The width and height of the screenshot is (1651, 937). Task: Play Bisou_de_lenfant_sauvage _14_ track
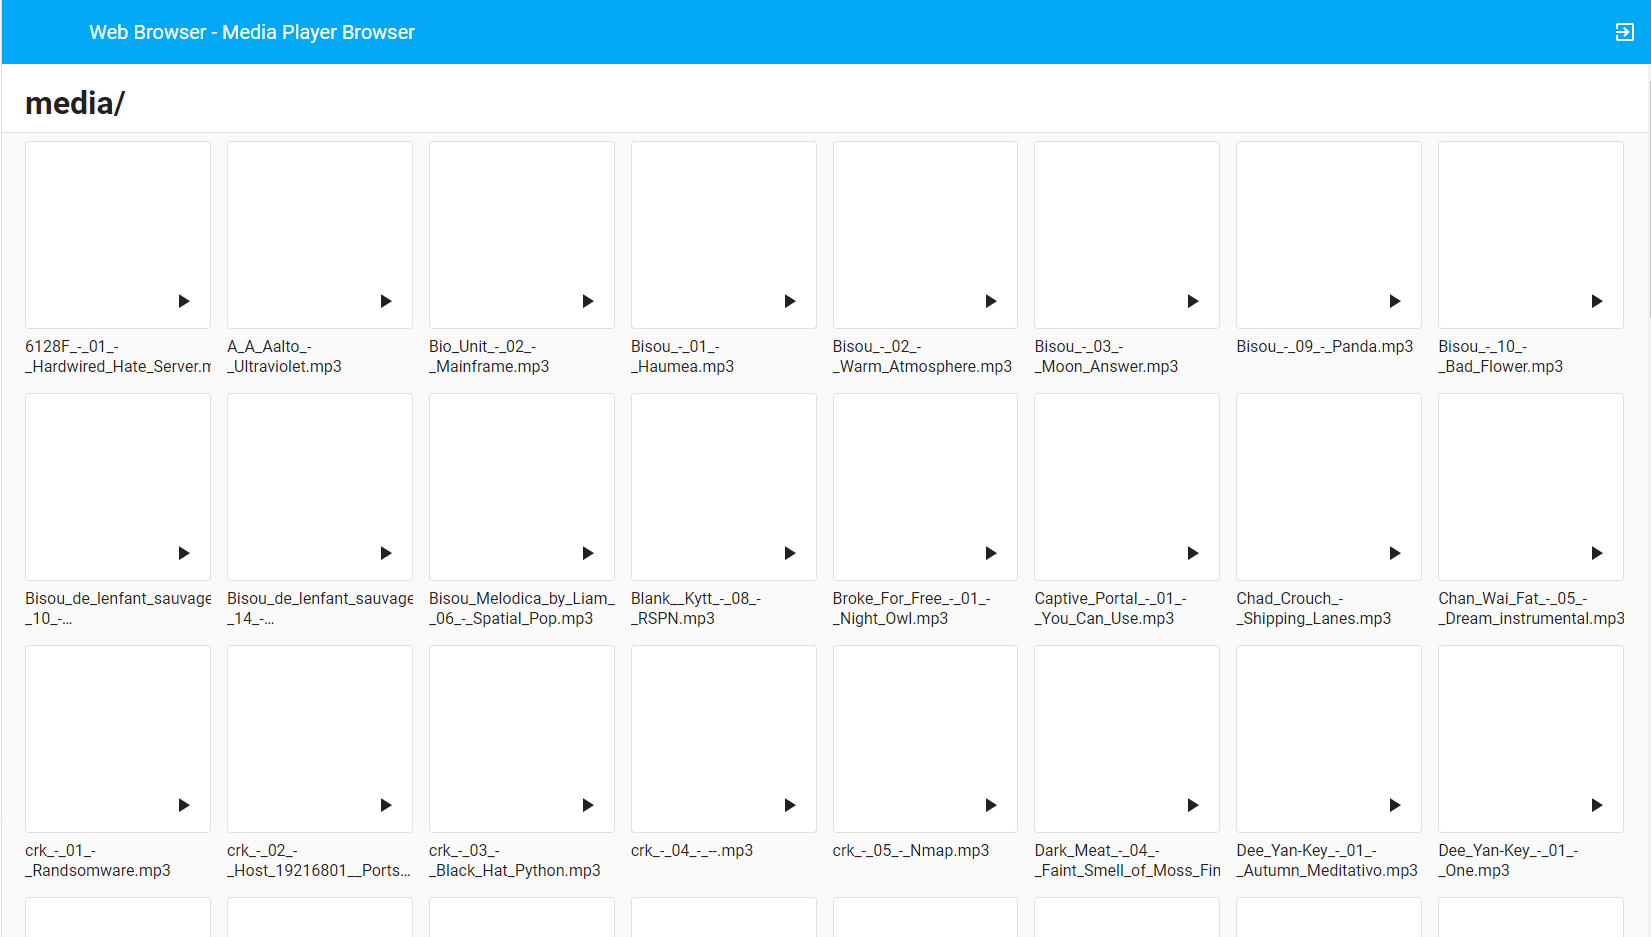pos(386,553)
